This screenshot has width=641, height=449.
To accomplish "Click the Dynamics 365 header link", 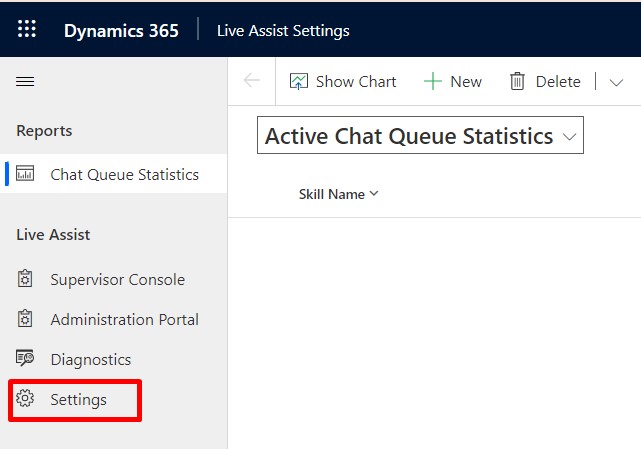I will [x=121, y=31].
